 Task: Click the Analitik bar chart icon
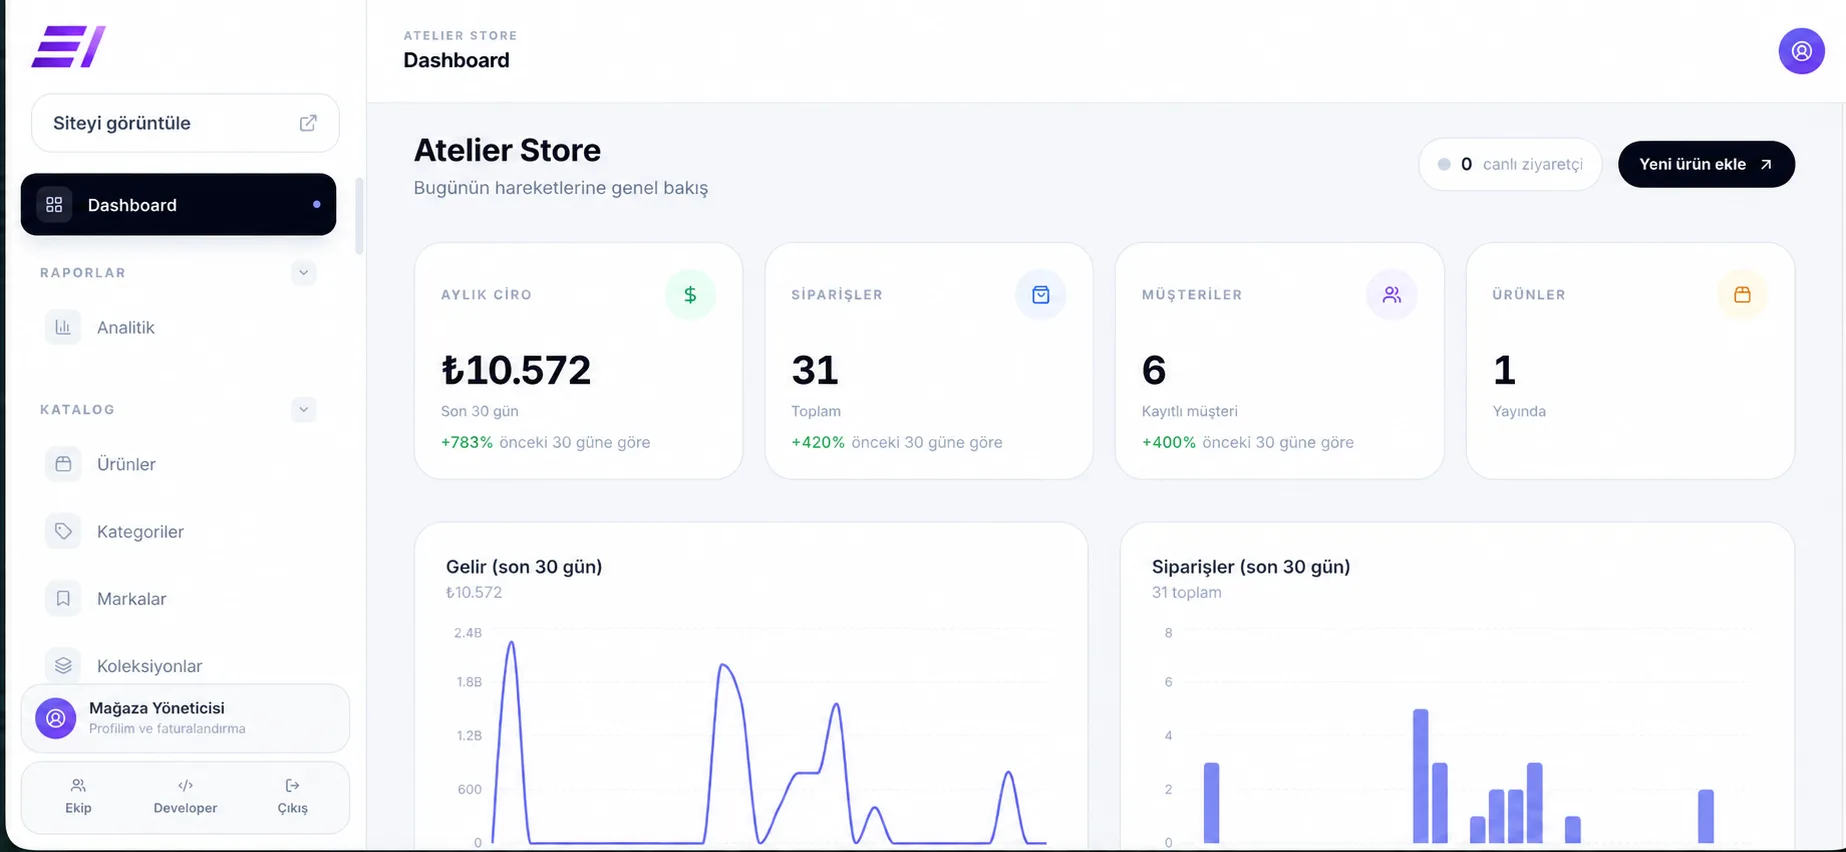(63, 327)
